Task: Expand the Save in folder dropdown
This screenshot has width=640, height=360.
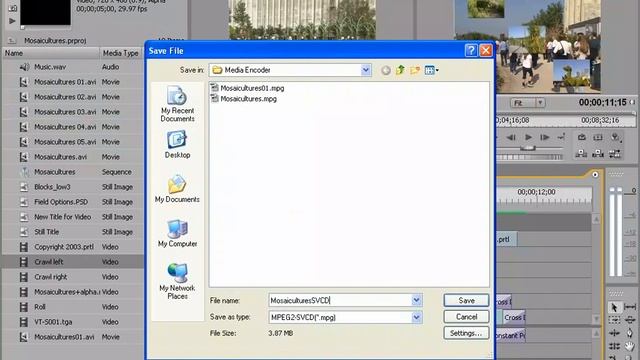Action: point(366,70)
